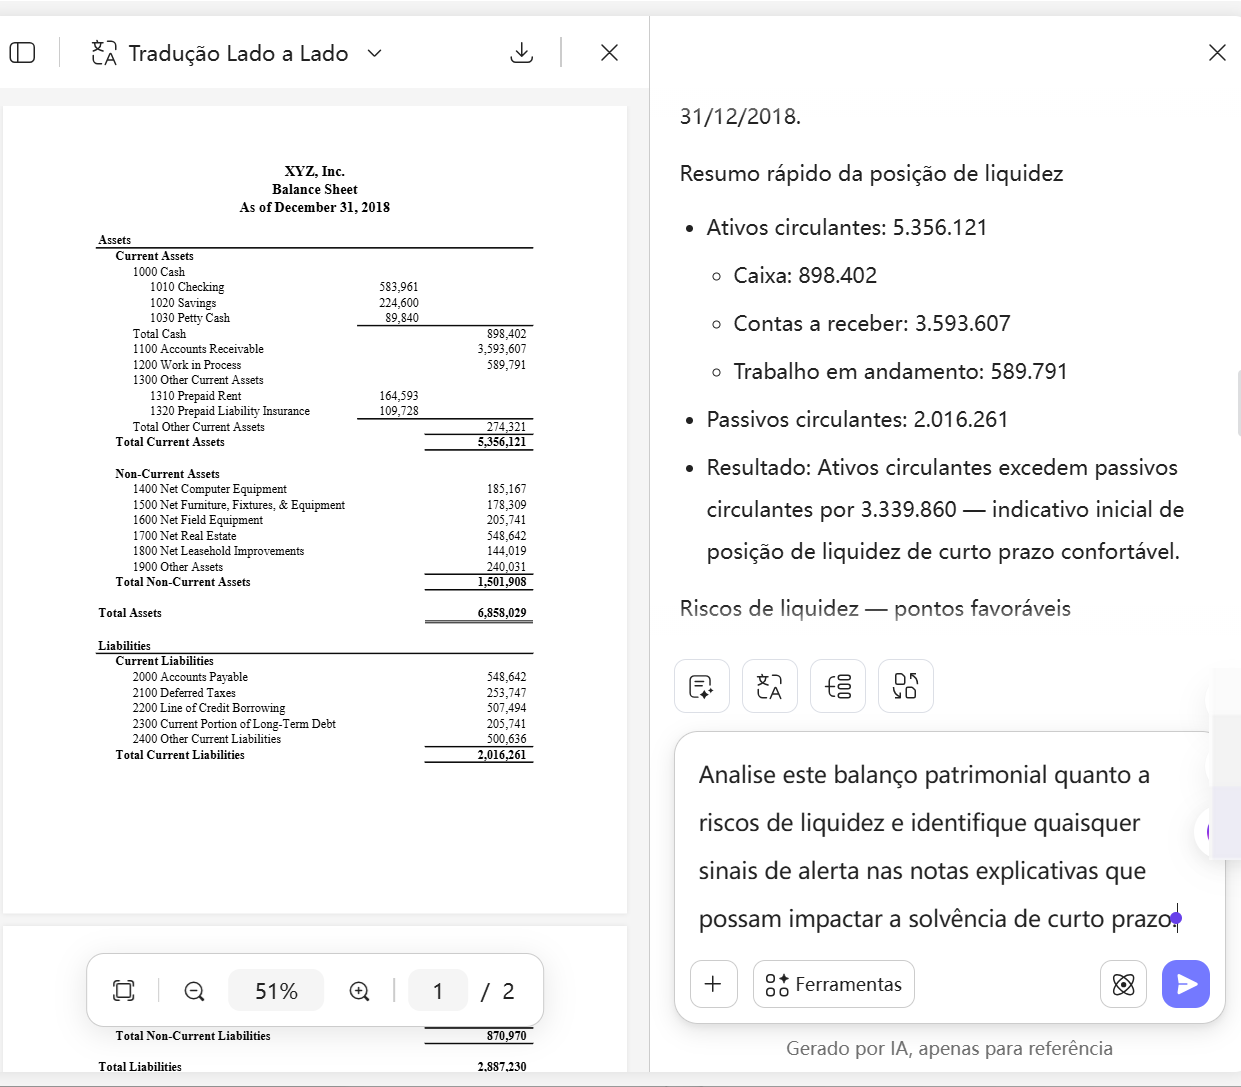
Task: Click the AI summary document icon
Action: point(702,686)
